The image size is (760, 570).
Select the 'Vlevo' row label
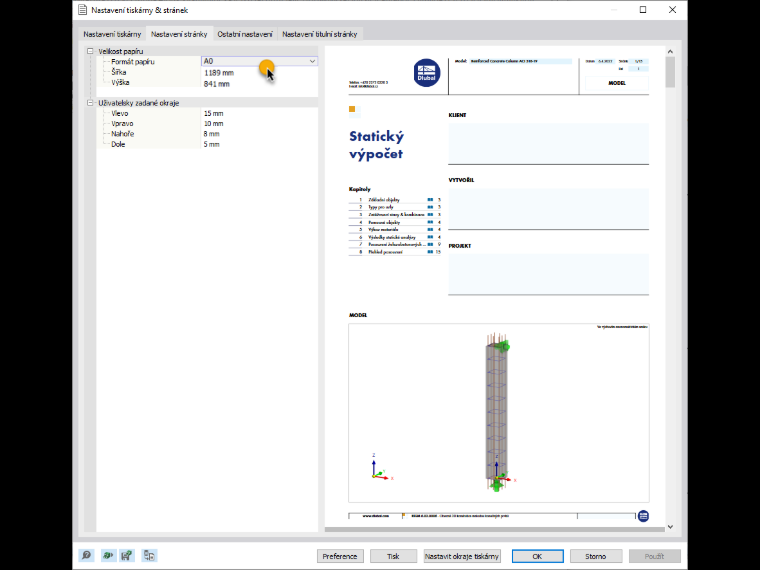[x=120, y=113]
